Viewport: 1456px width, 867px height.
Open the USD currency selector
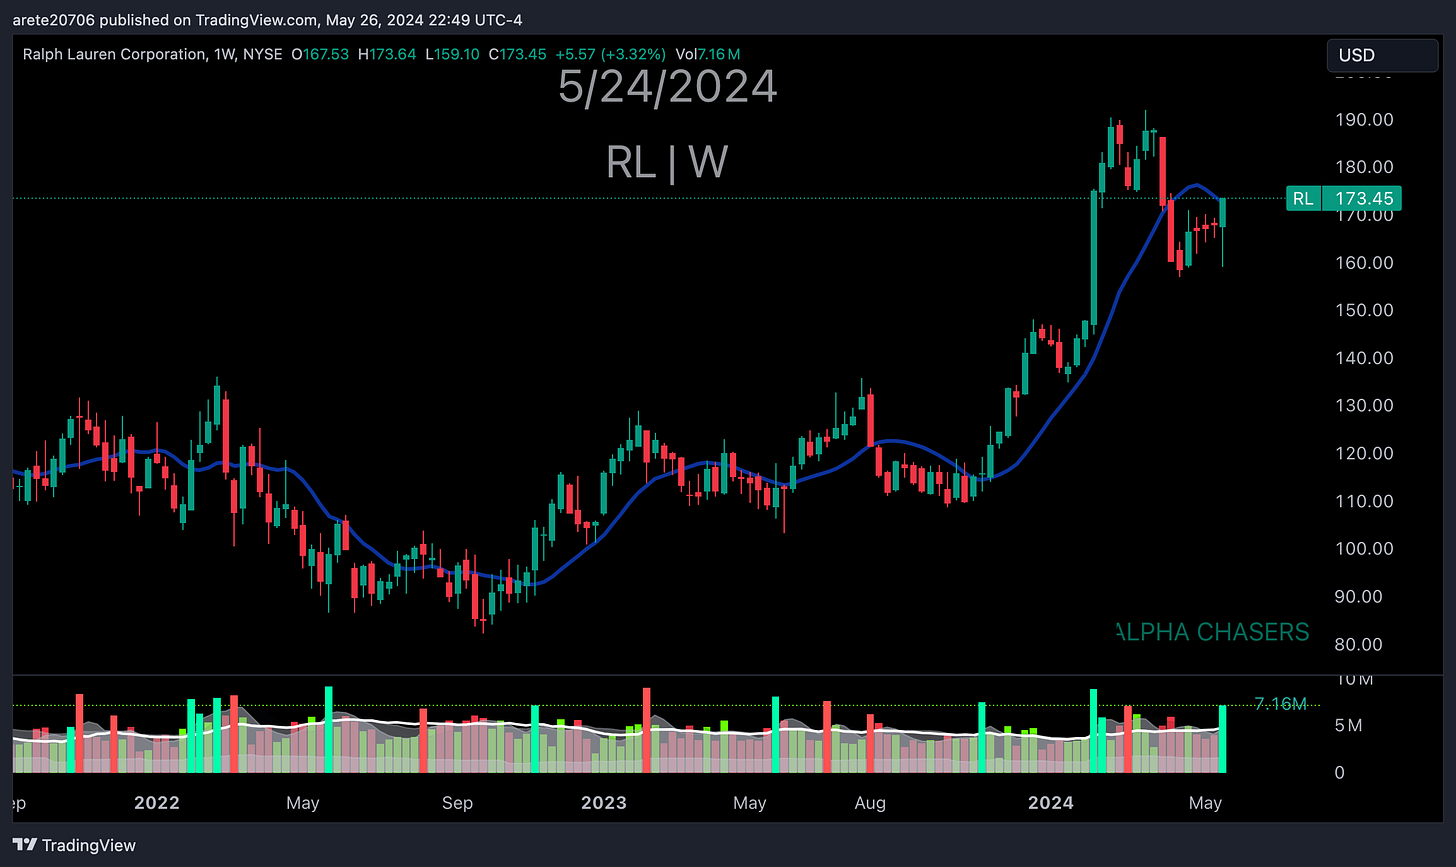(1382, 55)
